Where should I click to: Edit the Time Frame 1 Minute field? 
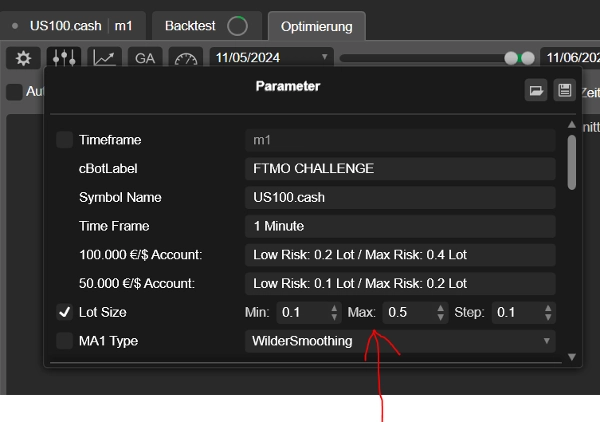click(400, 226)
